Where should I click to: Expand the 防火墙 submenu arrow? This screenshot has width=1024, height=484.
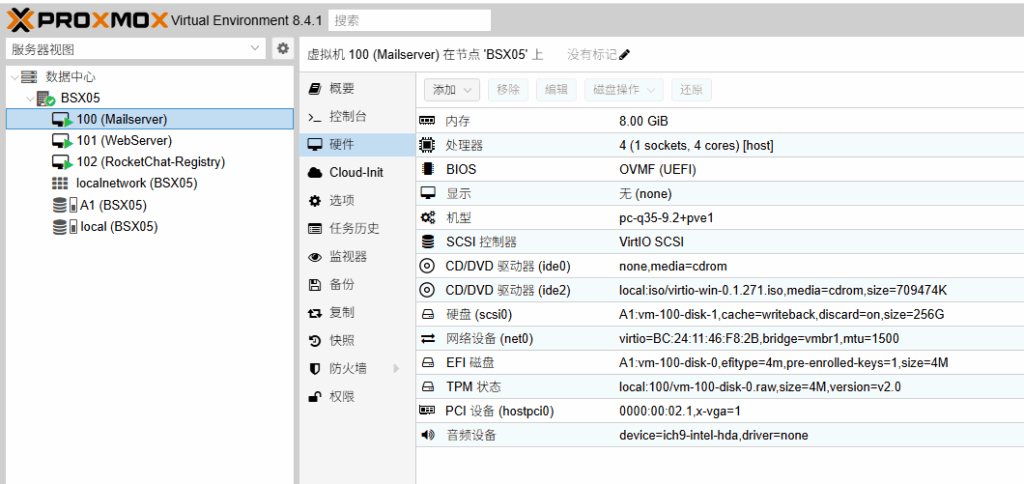(x=396, y=368)
